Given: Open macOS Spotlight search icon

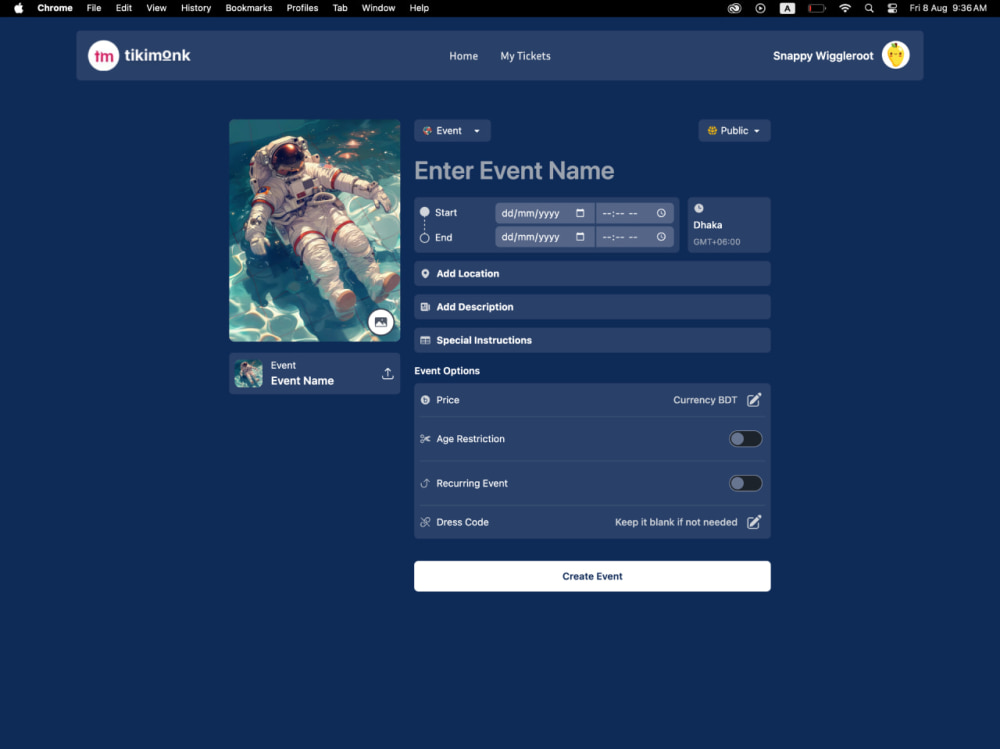Looking at the screenshot, I should tap(869, 8).
